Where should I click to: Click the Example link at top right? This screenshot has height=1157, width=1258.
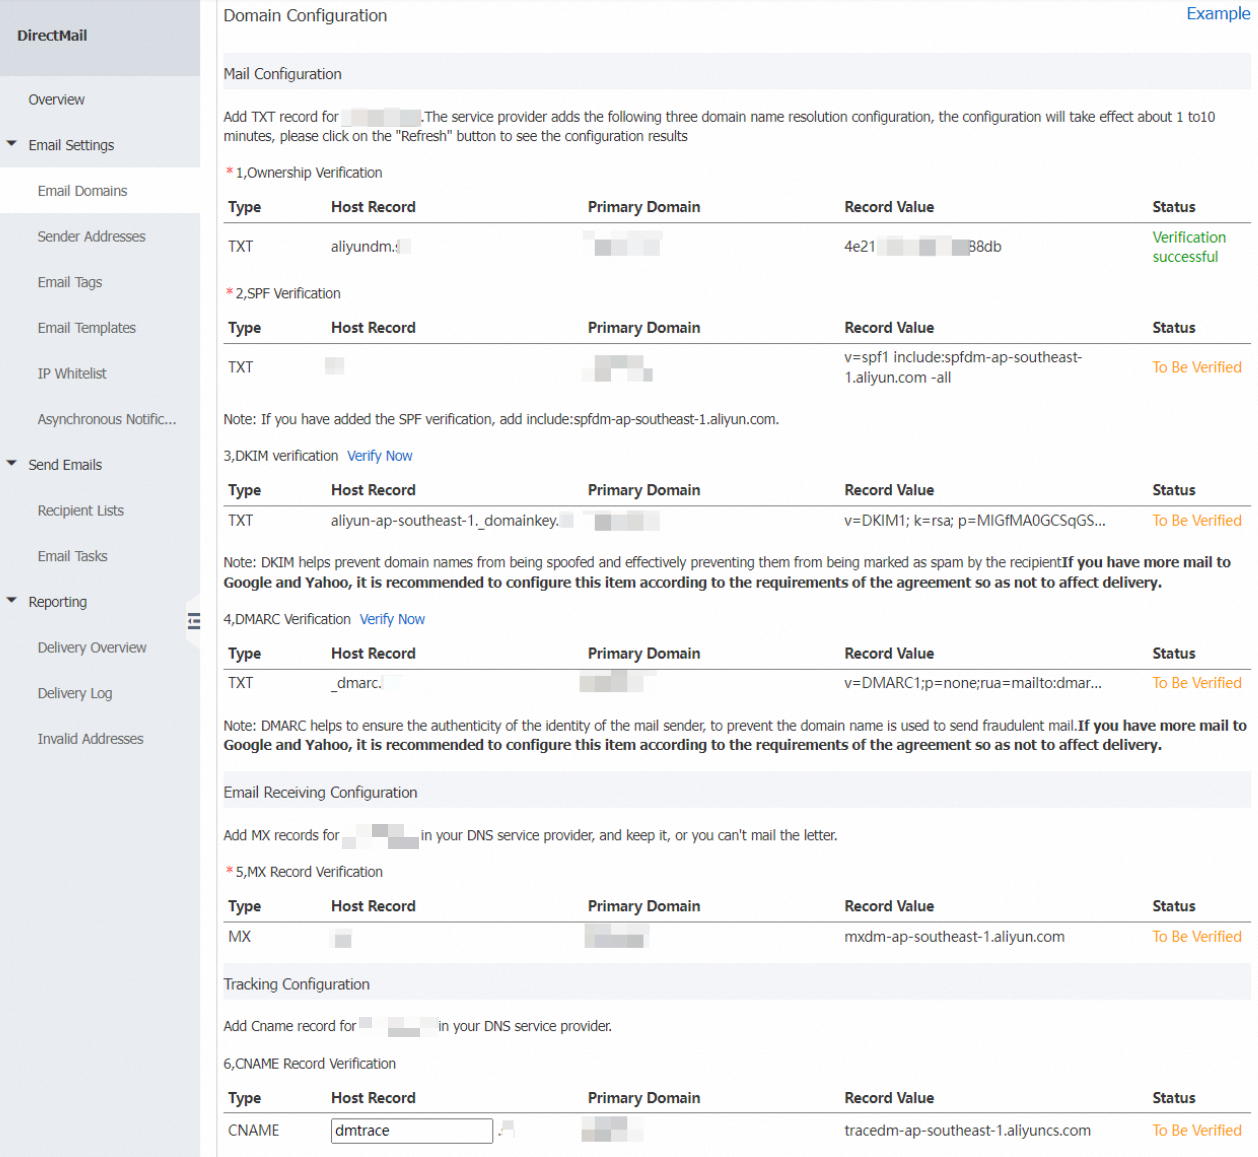pos(1217,14)
